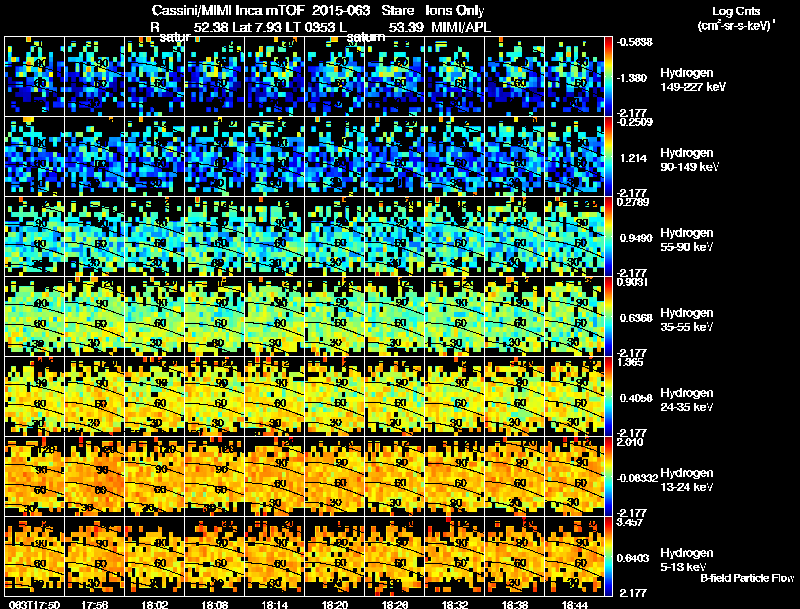Click the color scale bar for 24-35 keV row

608,397
